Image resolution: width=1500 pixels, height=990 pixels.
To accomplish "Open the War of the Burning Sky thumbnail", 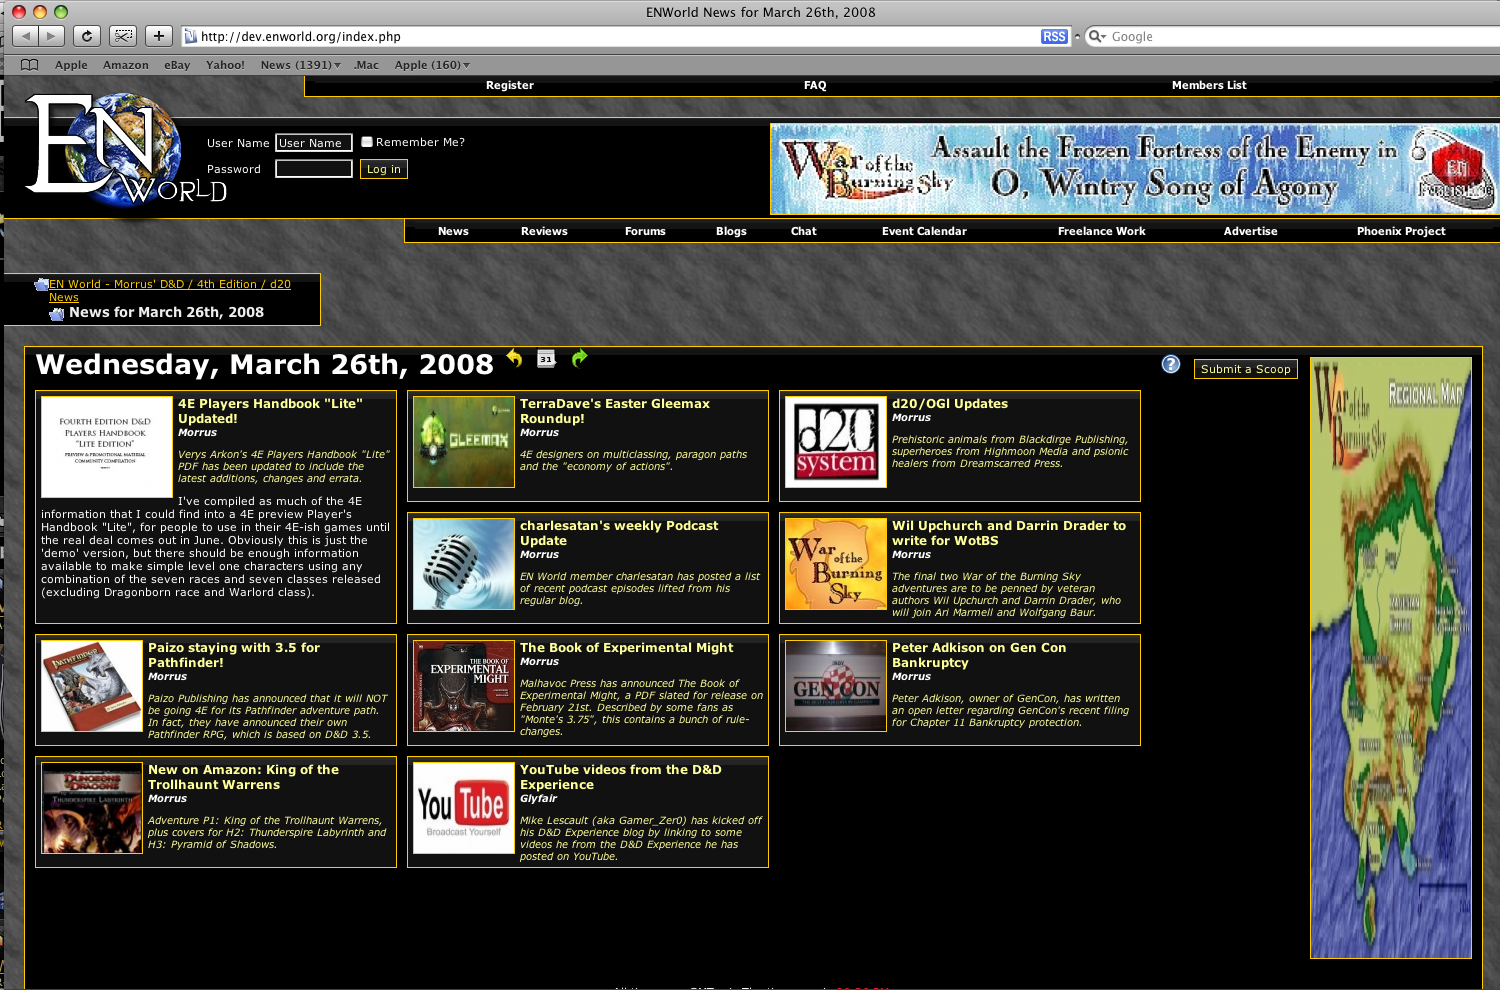I will (836, 564).
